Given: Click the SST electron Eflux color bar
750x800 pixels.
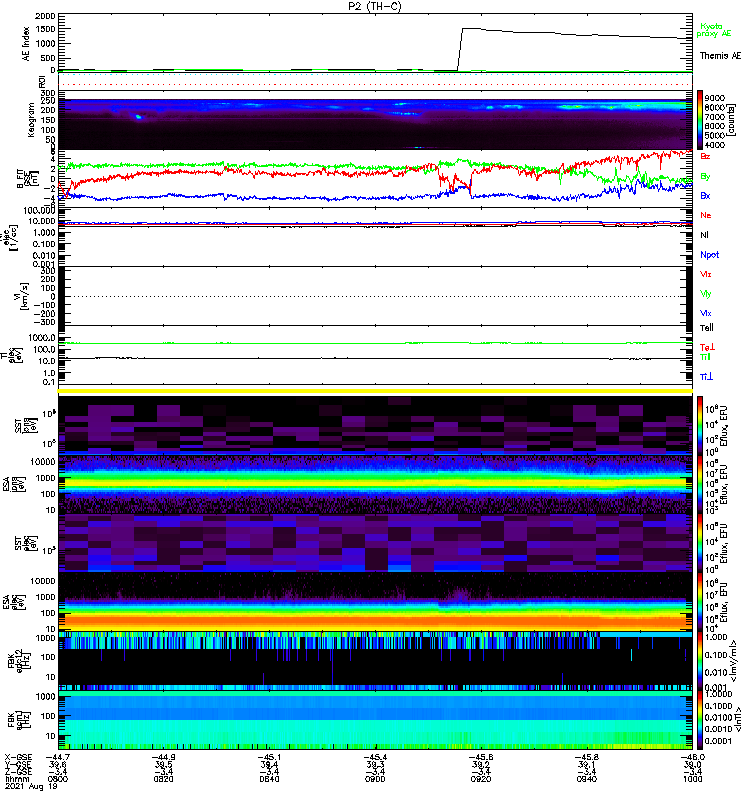Looking at the screenshot, I should 700,543.
